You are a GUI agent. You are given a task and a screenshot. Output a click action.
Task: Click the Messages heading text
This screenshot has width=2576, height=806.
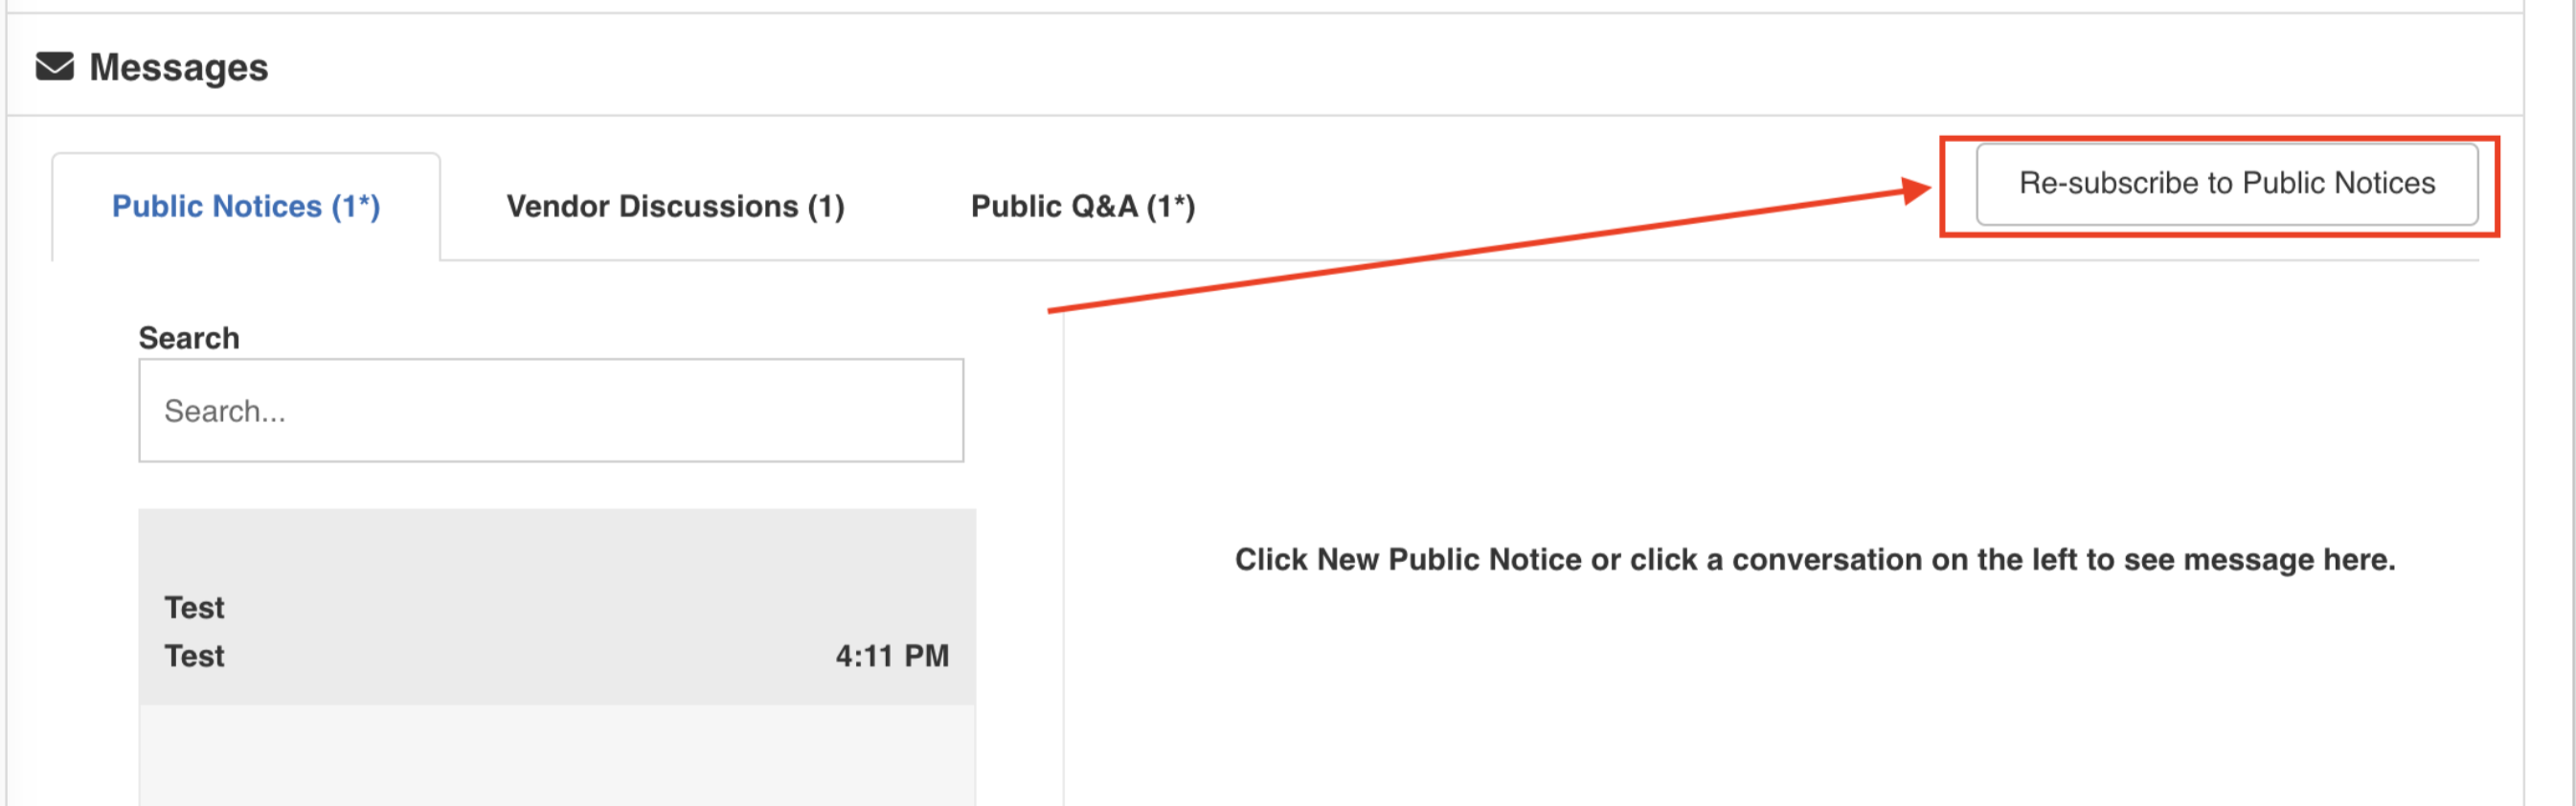pos(179,67)
